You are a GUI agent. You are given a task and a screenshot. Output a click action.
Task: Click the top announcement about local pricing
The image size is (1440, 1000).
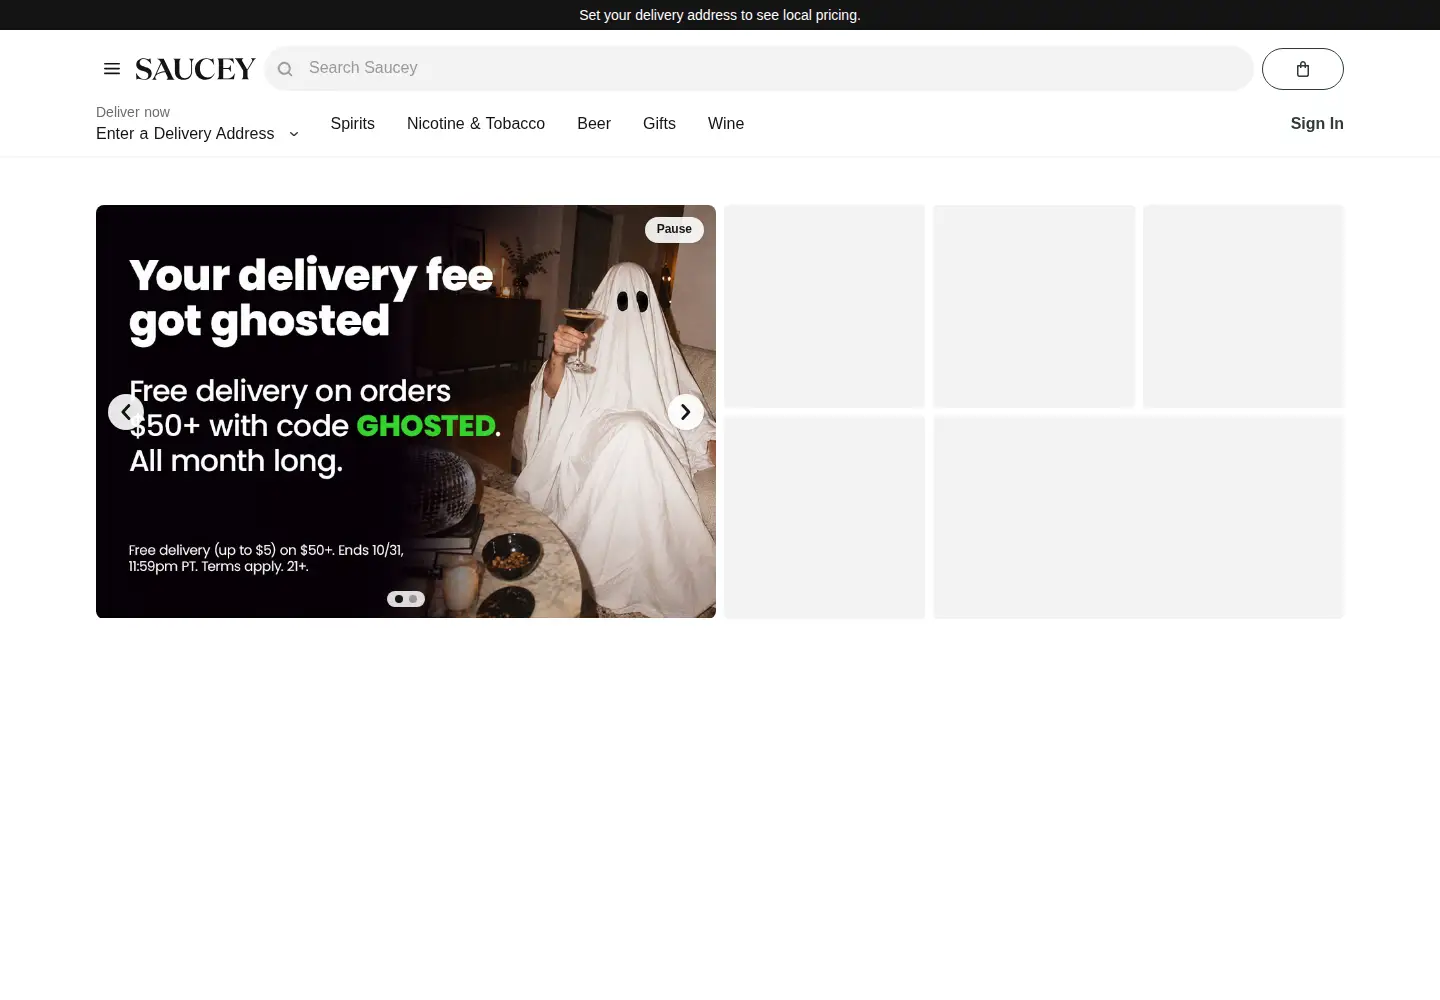[x=720, y=15]
